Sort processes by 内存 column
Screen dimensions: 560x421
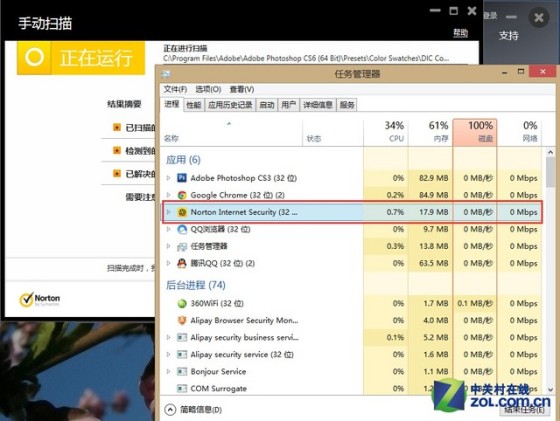coord(430,132)
